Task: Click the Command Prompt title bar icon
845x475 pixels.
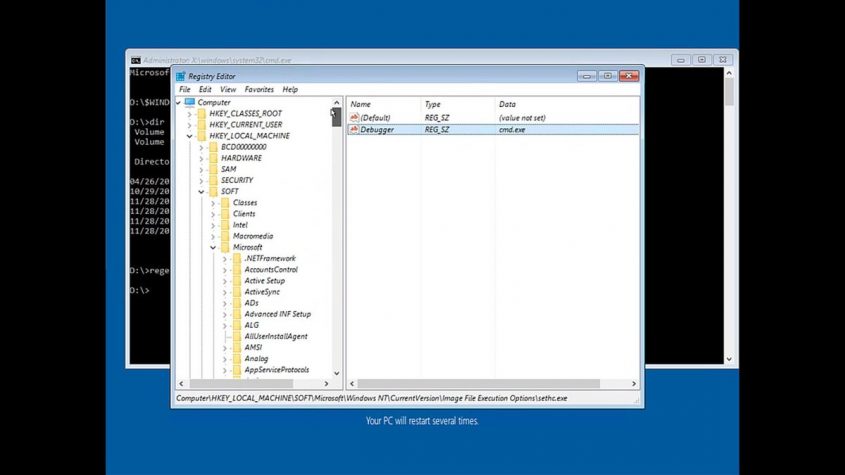Action: tap(136, 60)
